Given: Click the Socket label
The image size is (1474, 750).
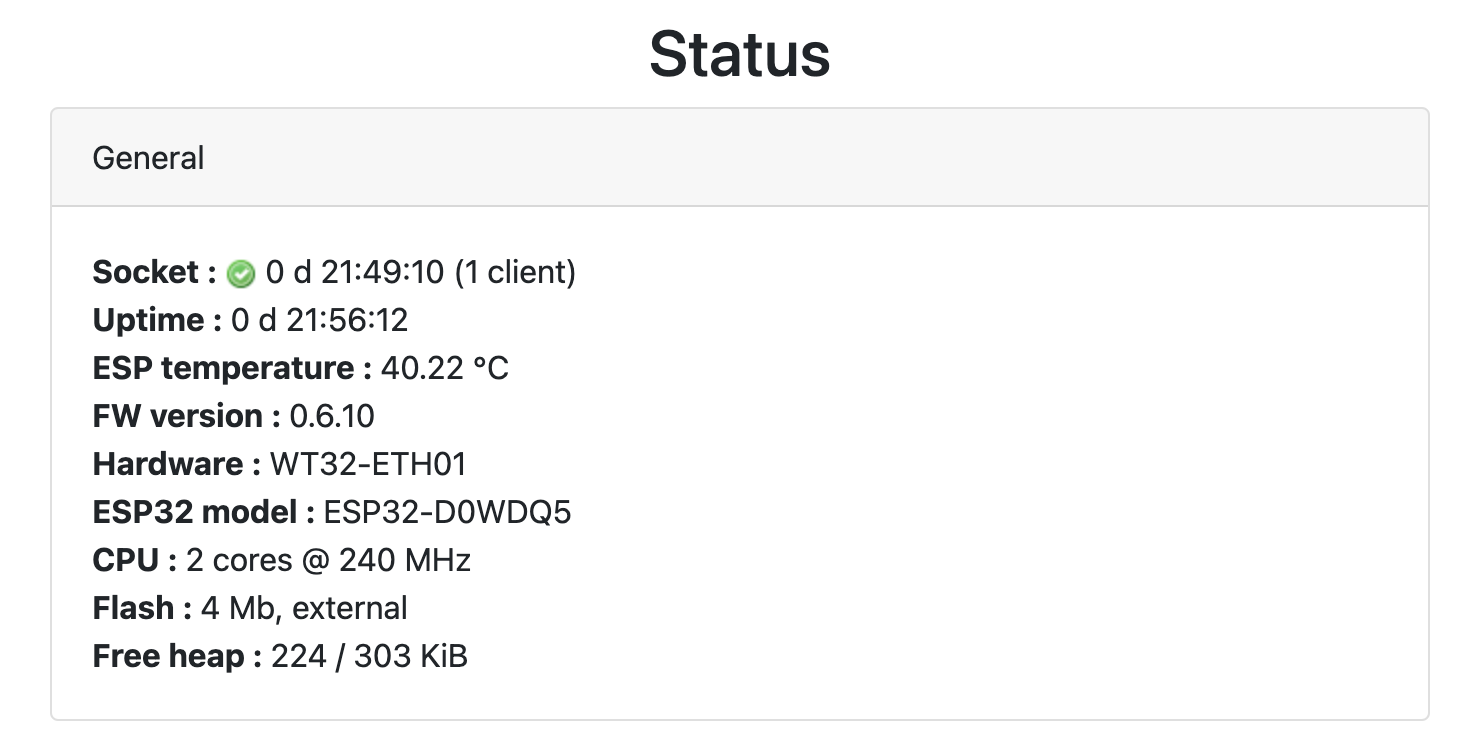Looking at the screenshot, I should pyautogui.click(x=154, y=272).
